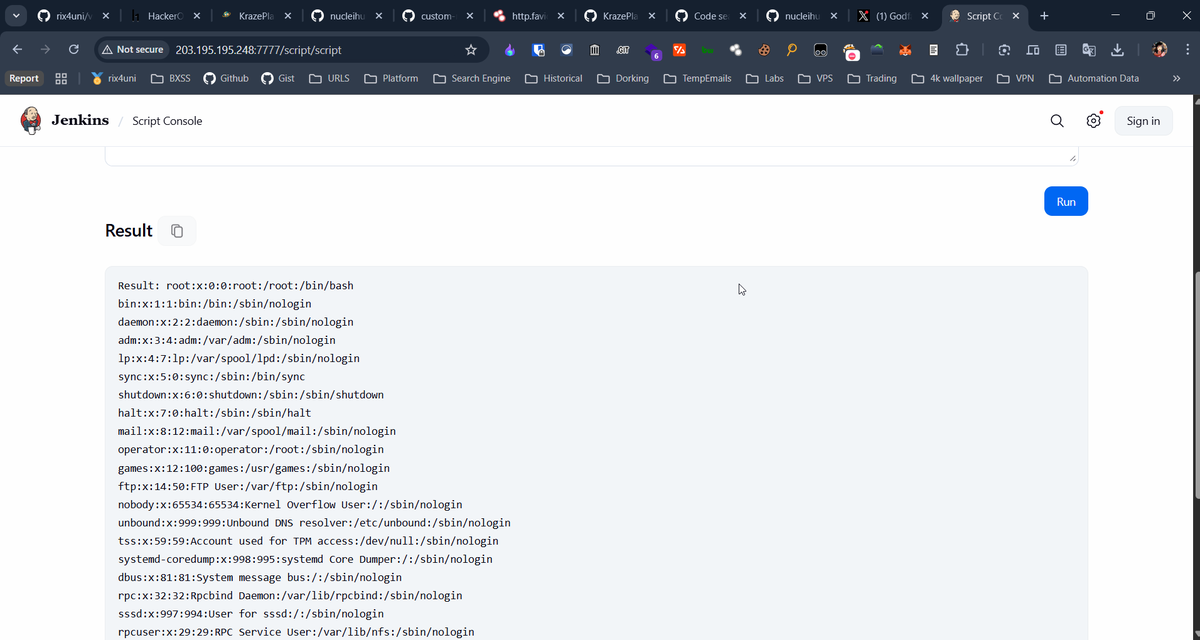Screen dimensions: 1200x640
Task: Open the Labs bookmark folder
Action: pos(765,78)
